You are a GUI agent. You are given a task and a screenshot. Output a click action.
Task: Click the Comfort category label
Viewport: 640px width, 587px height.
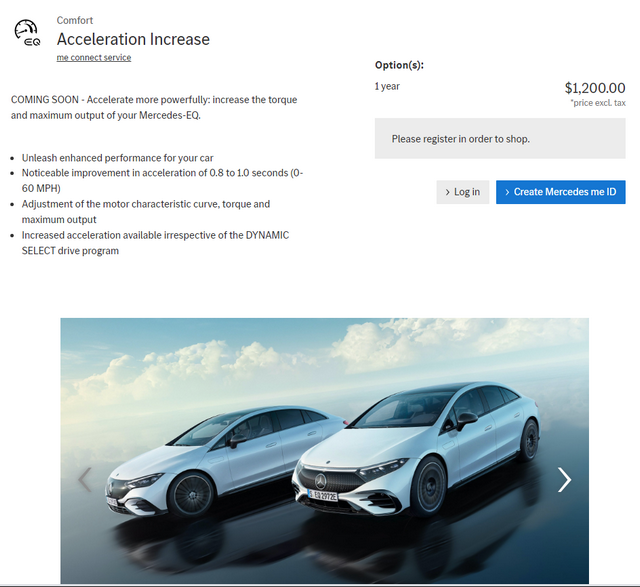[75, 20]
